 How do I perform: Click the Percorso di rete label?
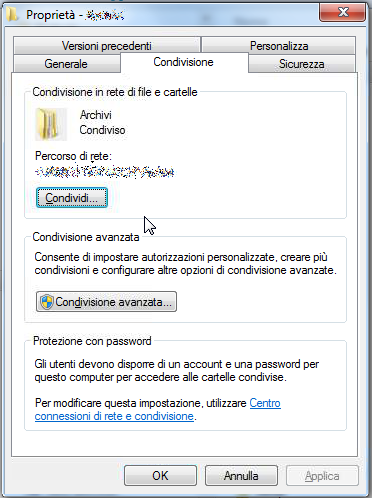coord(73,156)
